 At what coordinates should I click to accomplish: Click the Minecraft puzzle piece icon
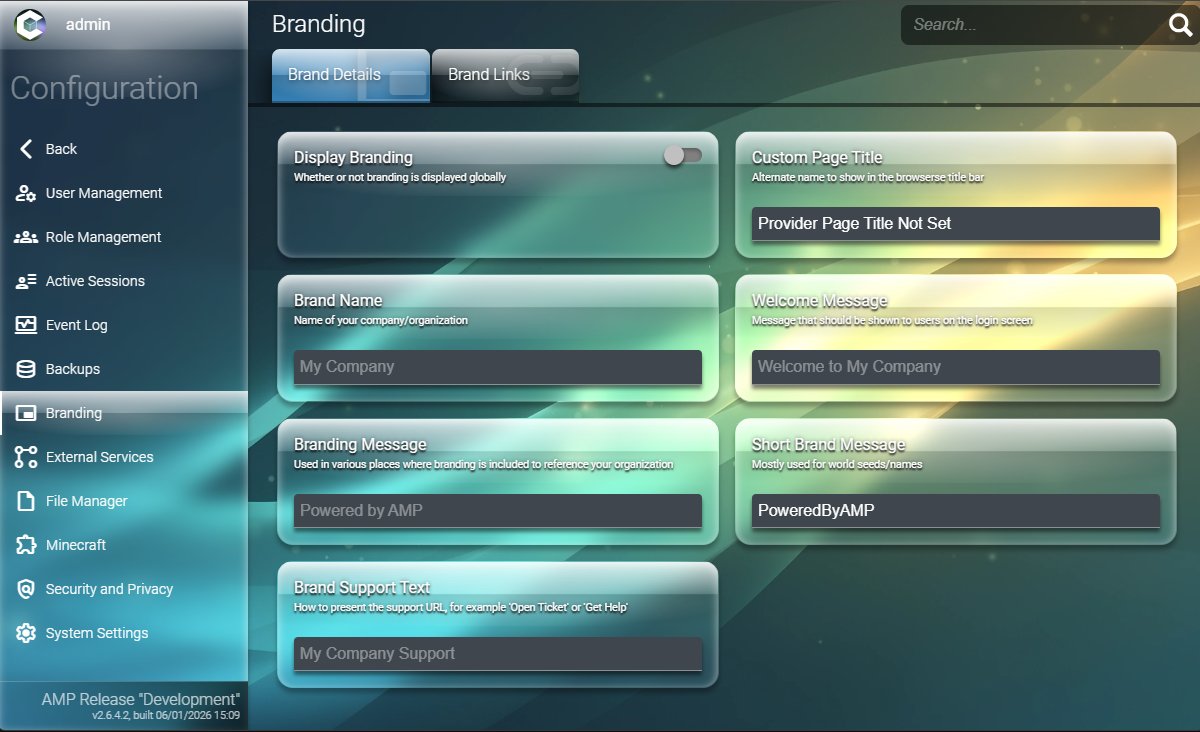26,545
